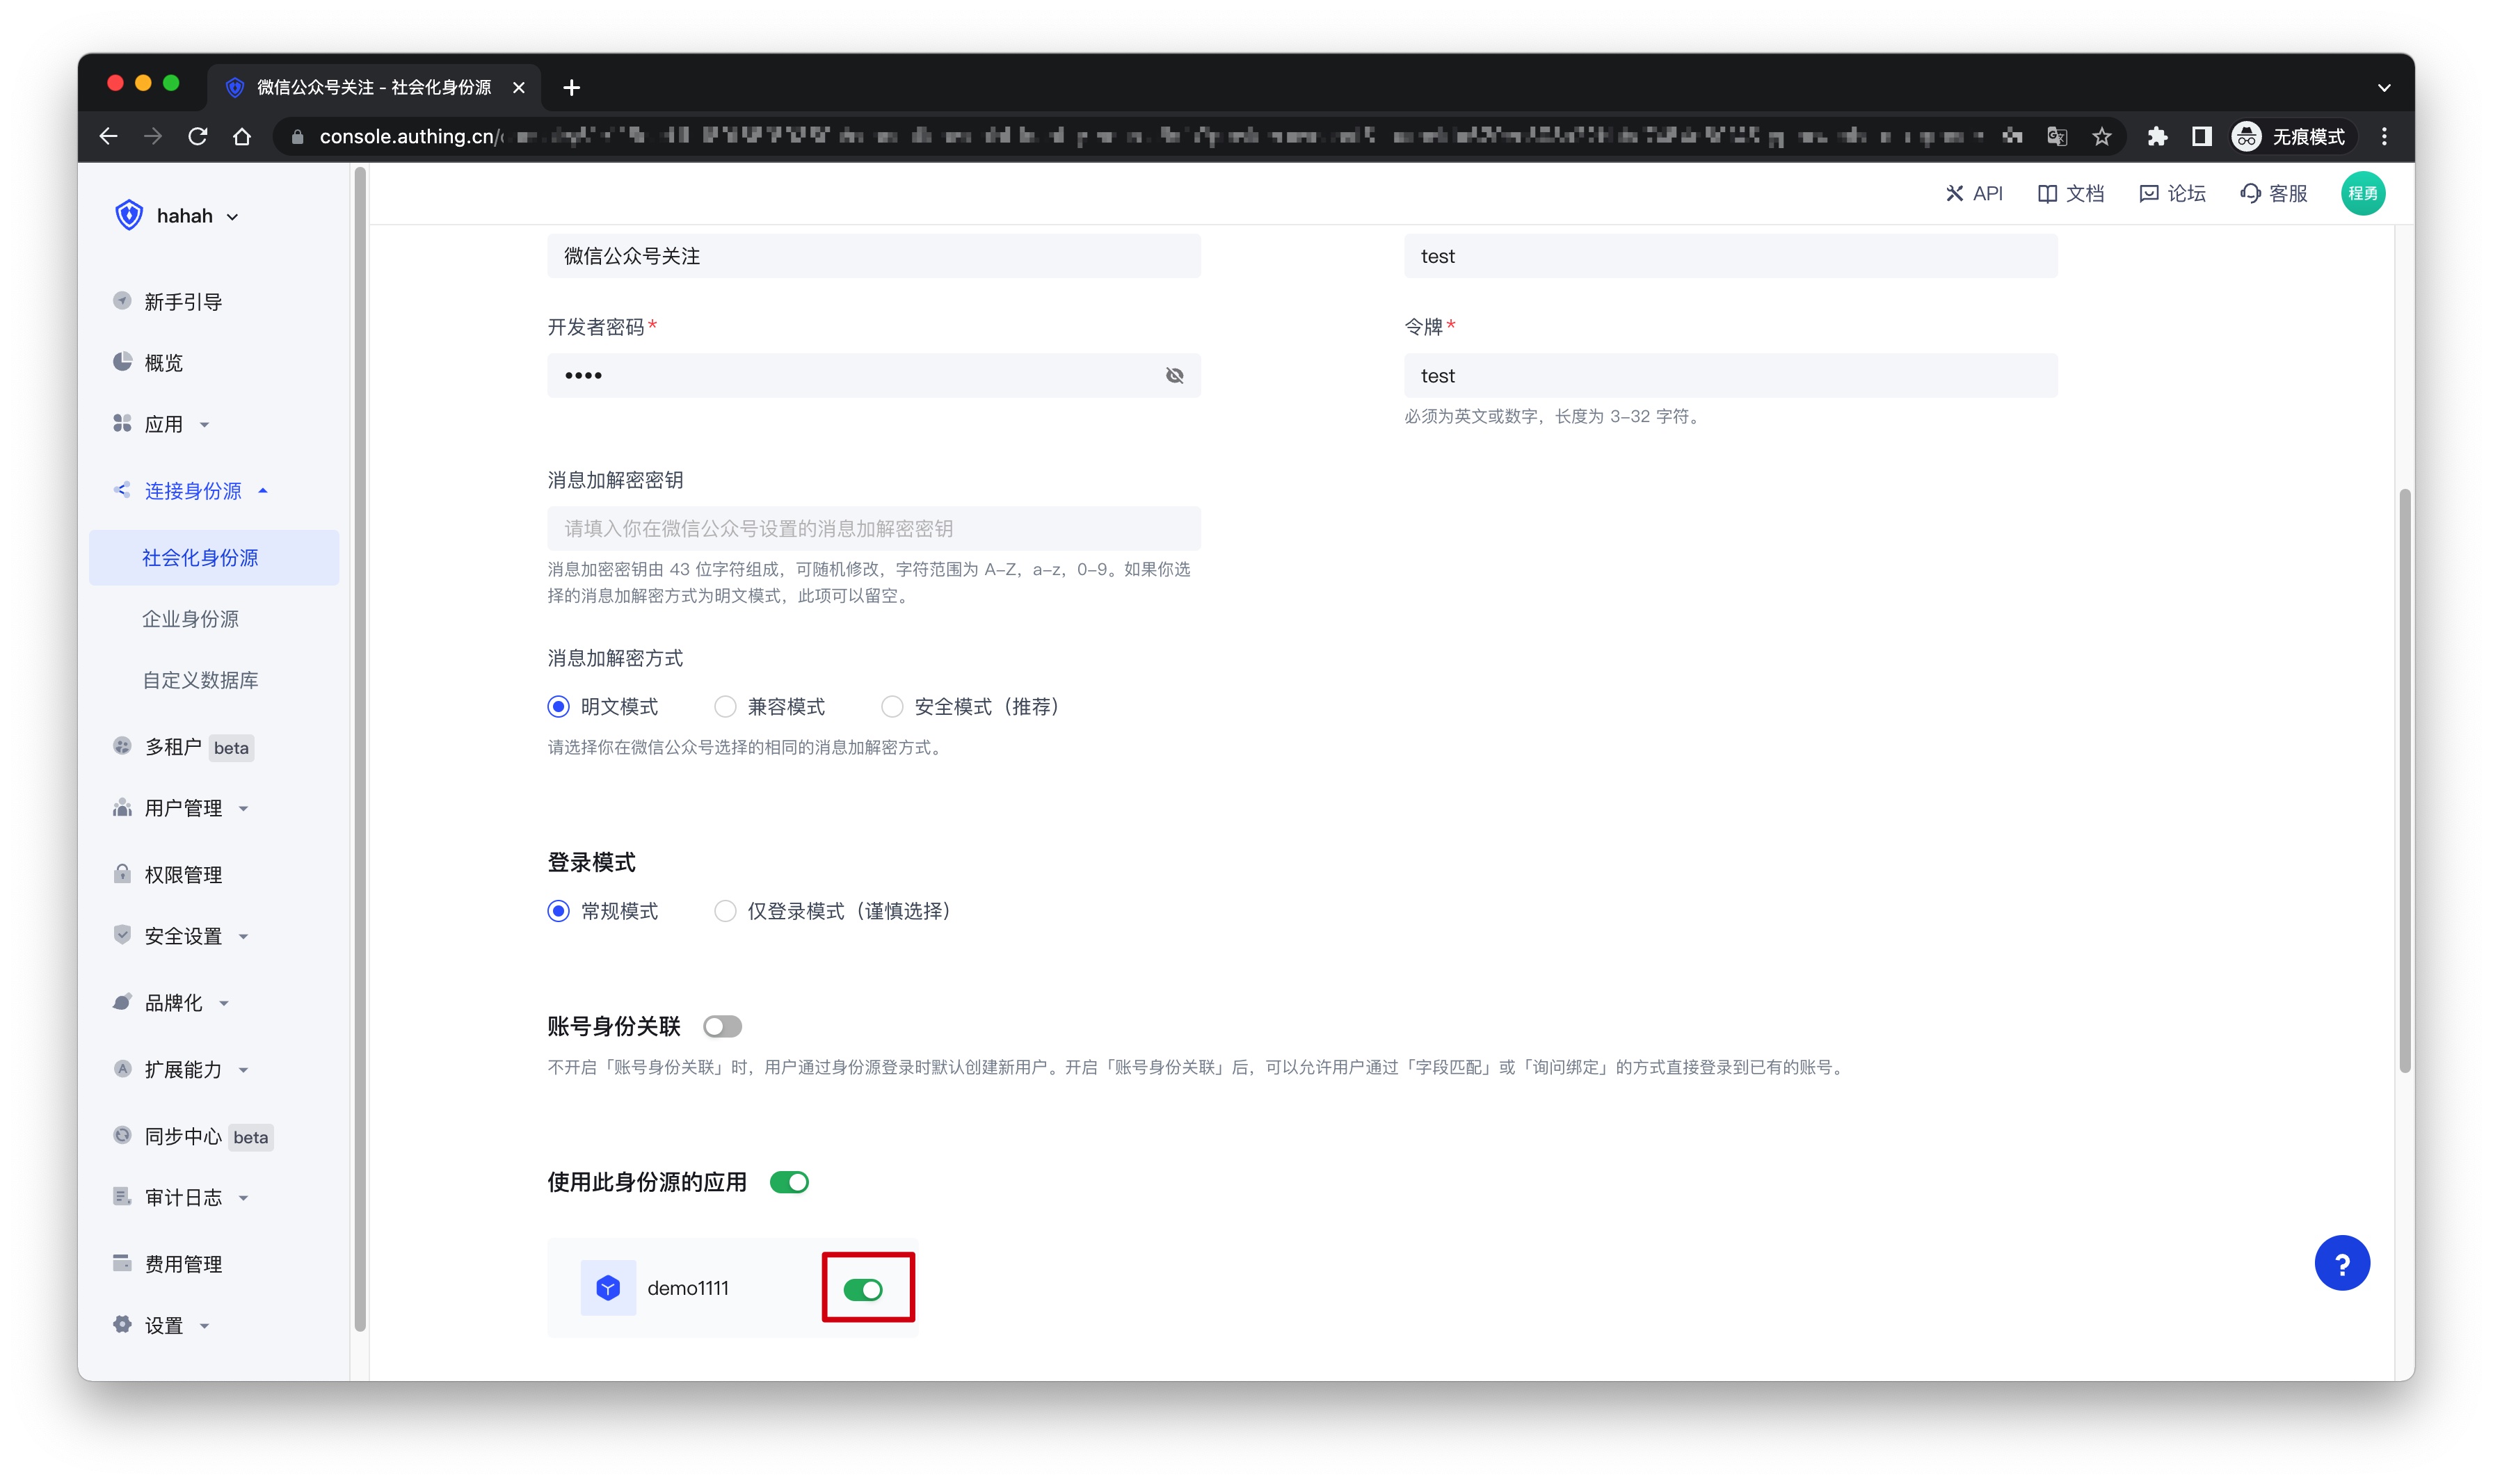The image size is (2493, 1484).
Task: Click the password visibility eye icon
Action: click(x=1174, y=376)
